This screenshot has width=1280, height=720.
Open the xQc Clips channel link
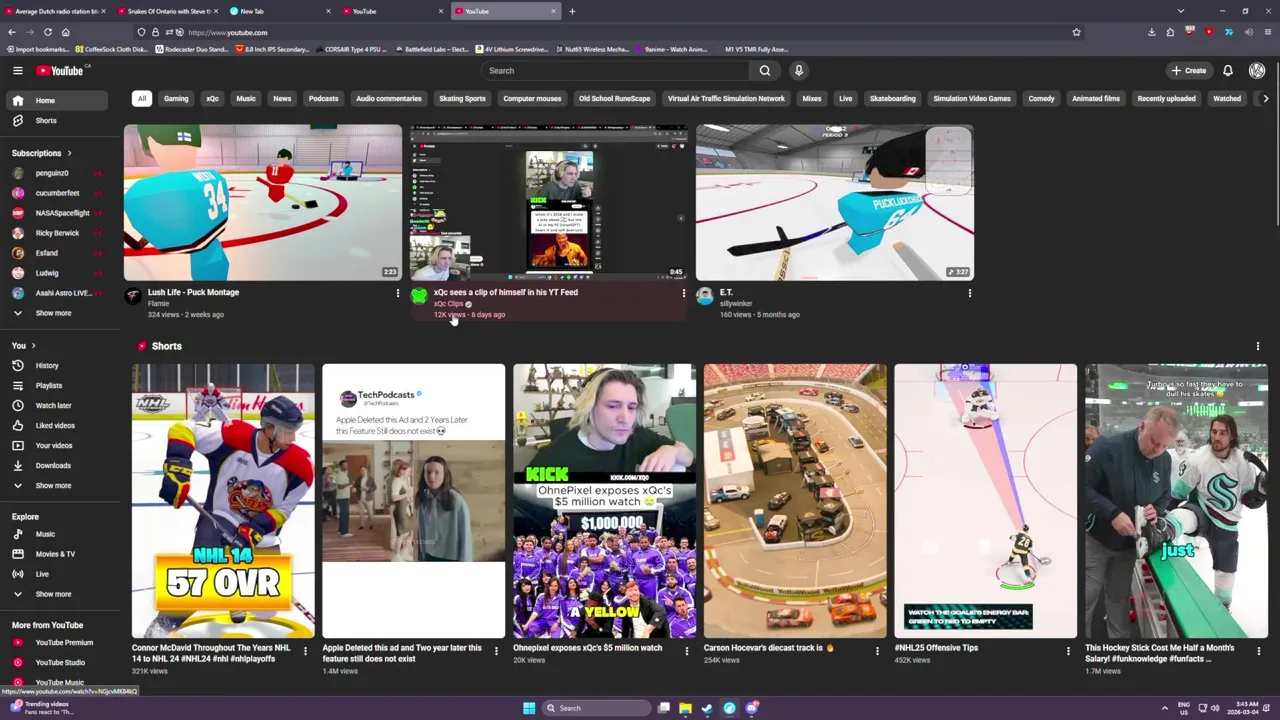(448, 304)
